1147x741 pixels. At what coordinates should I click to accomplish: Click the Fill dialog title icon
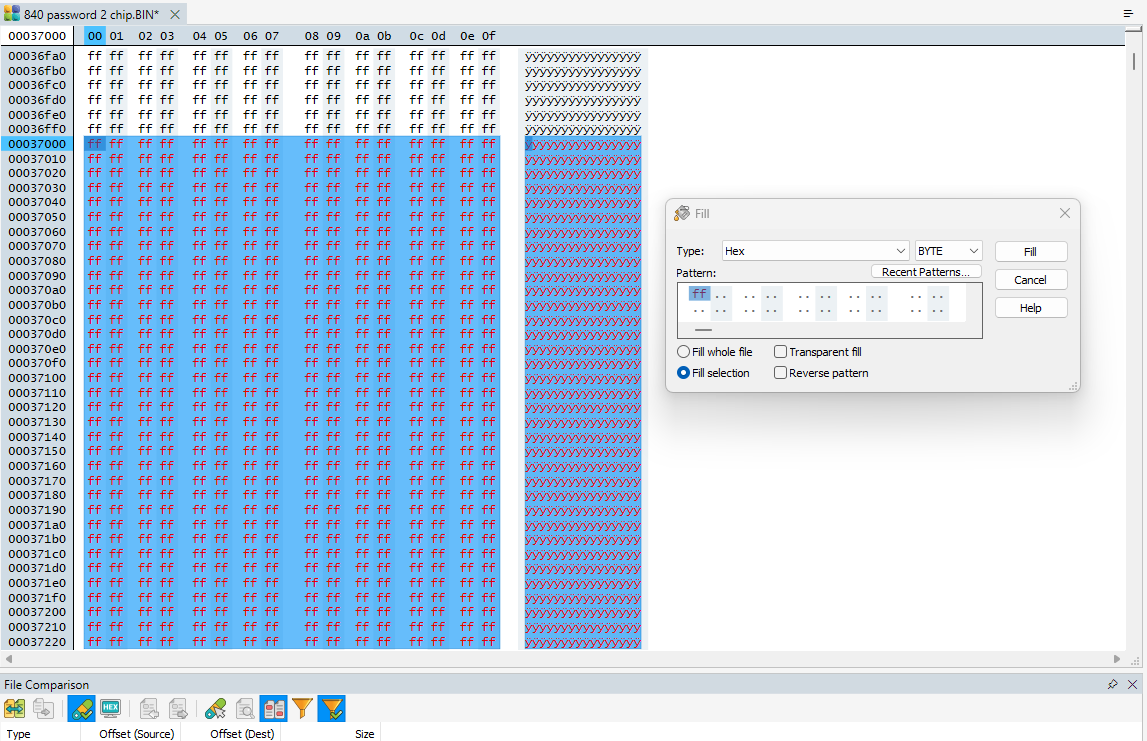(x=682, y=213)
